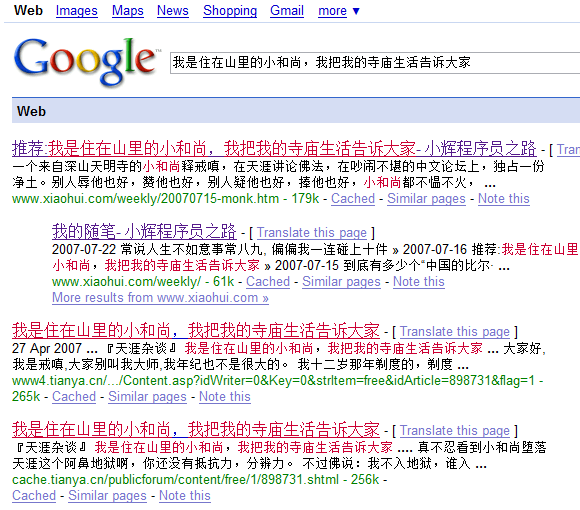
Task: Open the 我的随笔-小辉程序员之路 result
Action: pyautogui.click(x=144, y=232)
